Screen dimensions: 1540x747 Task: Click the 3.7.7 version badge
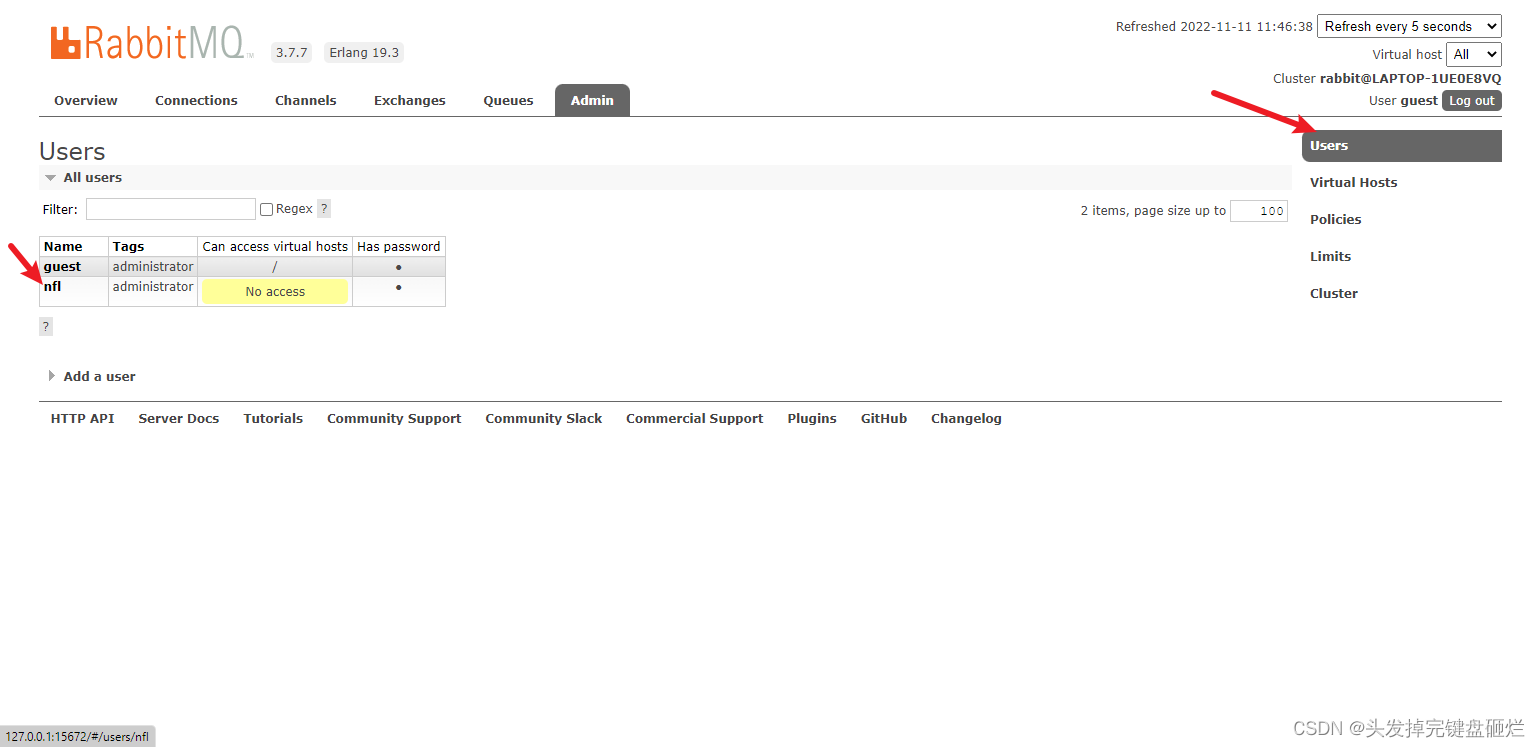coord(292,53)
